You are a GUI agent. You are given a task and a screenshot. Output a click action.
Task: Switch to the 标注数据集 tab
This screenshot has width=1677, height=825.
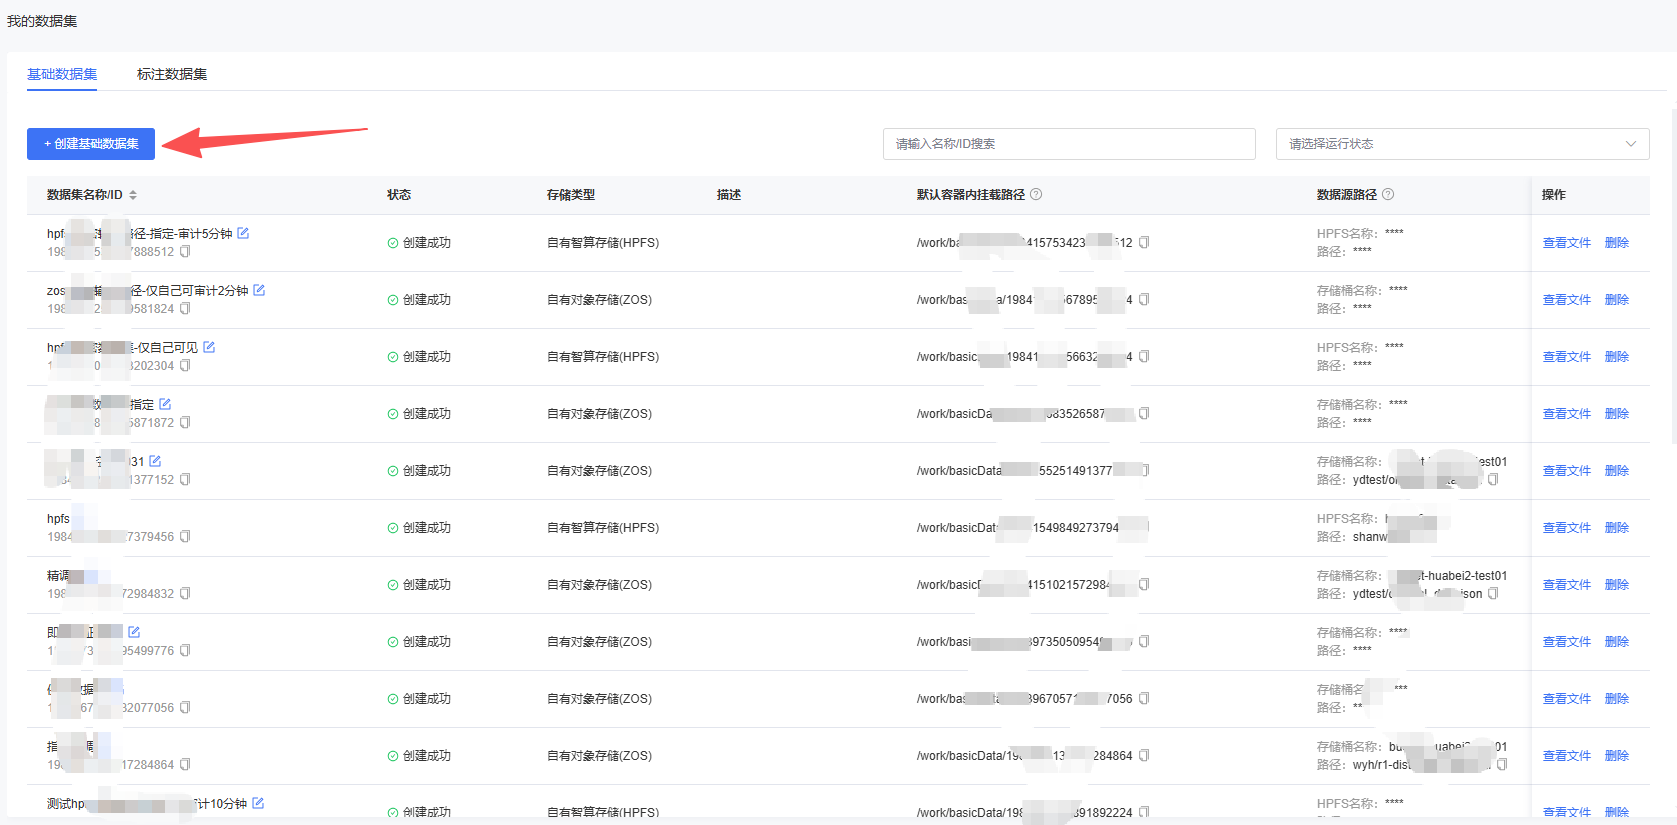point(172,74)
